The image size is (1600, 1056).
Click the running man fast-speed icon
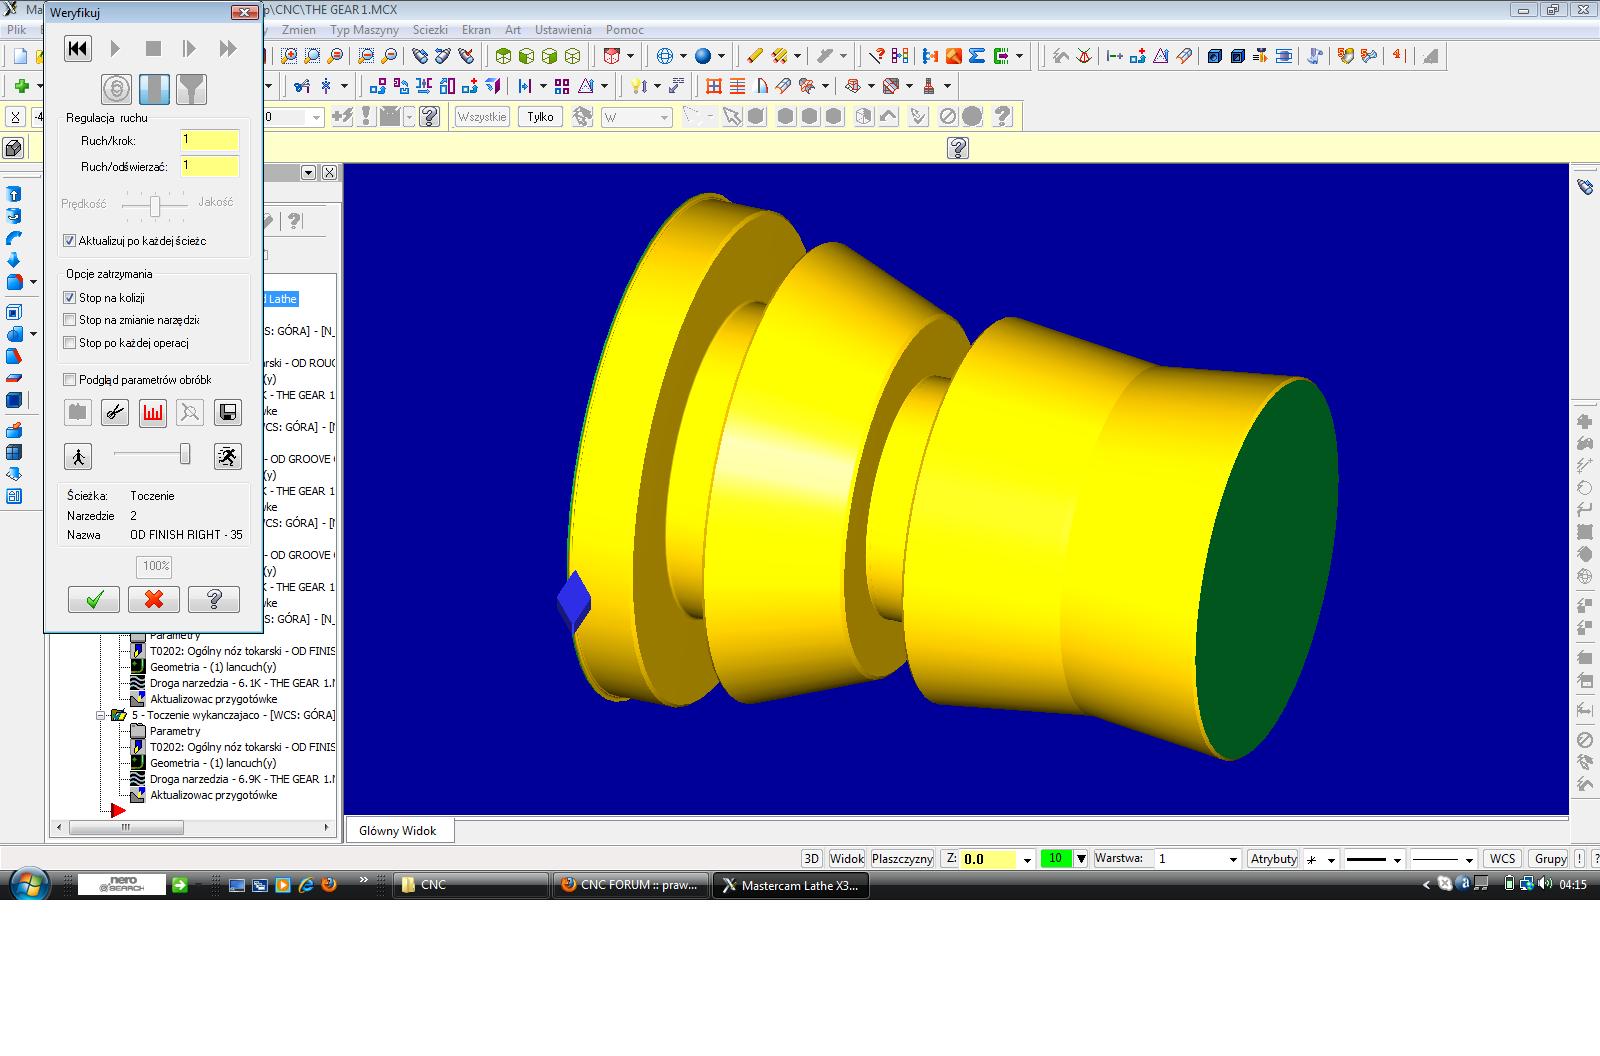click(x=228, y=456)
